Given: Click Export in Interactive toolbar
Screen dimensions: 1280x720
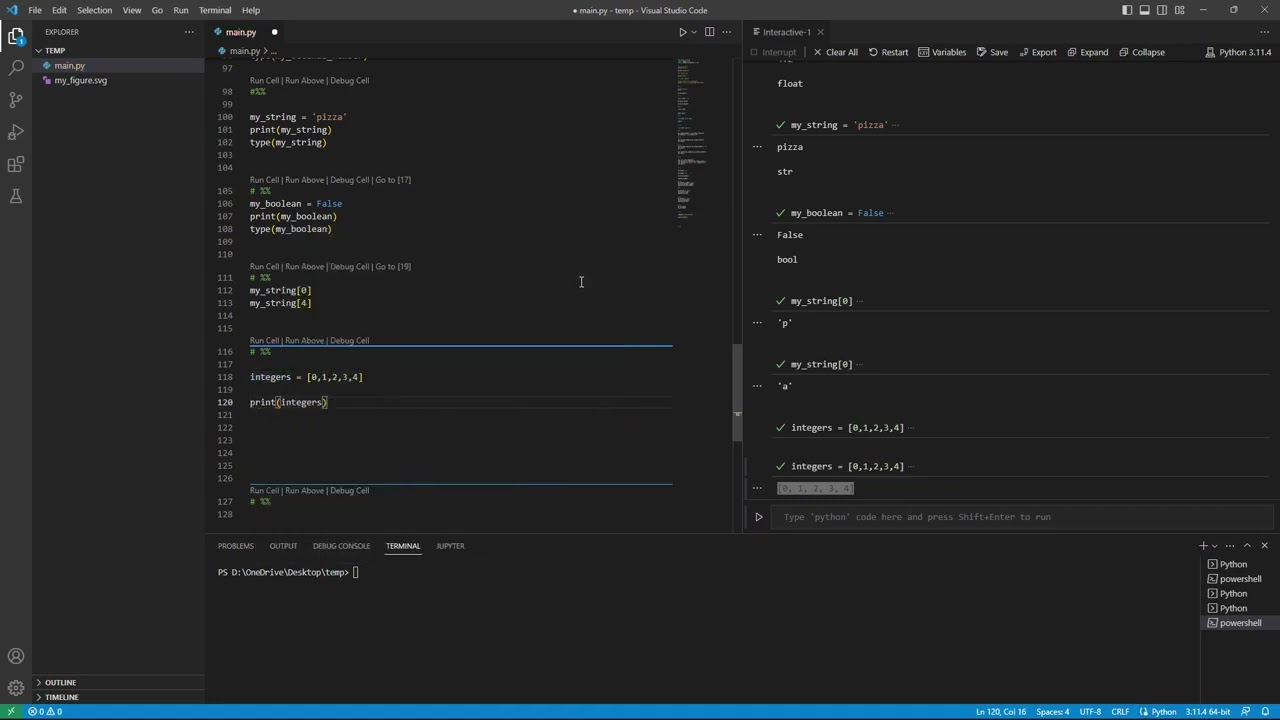Looking at the screenshot, I should pyautogui.click(x=1037, y=52).
